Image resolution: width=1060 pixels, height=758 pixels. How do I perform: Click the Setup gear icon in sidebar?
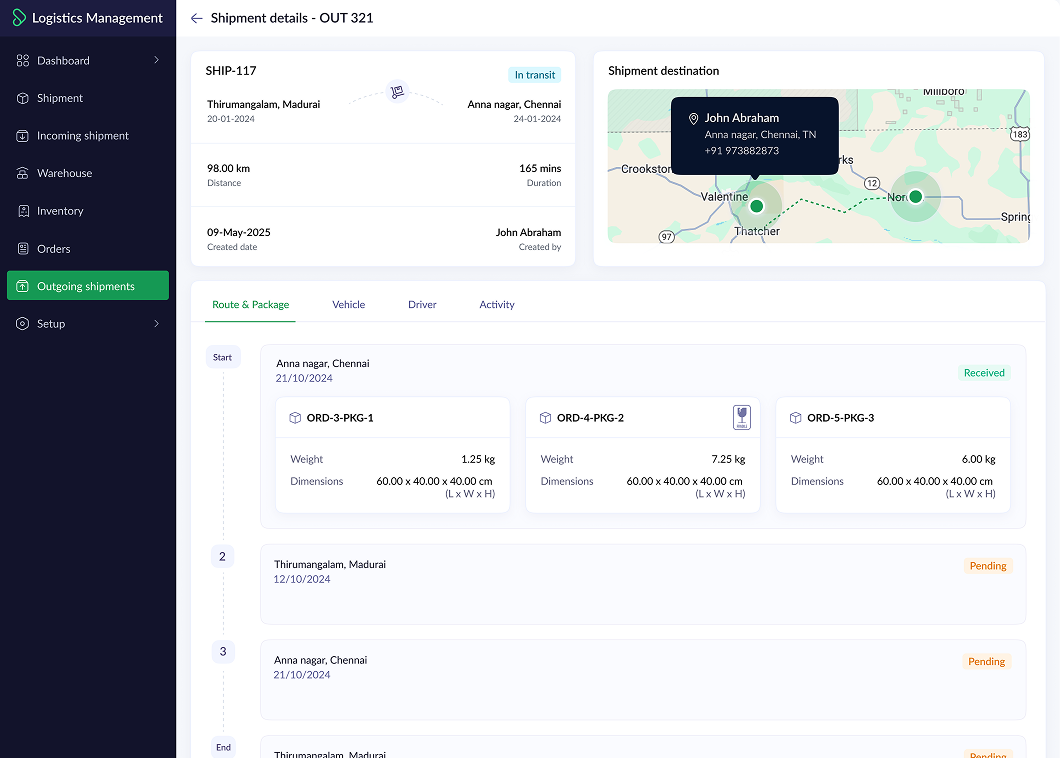point(23,324)
